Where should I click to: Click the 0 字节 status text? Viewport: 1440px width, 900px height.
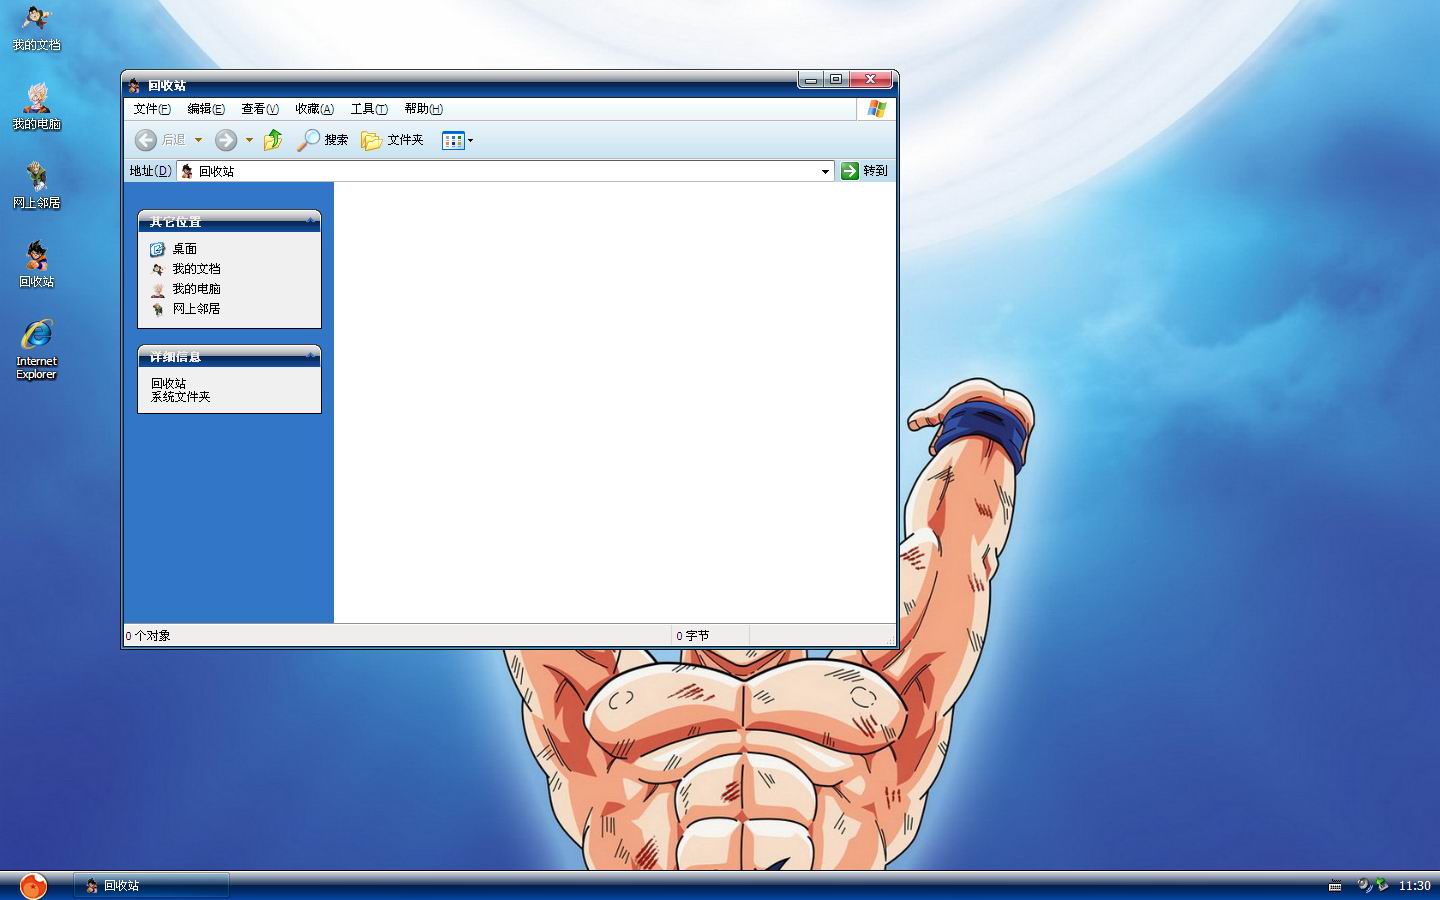tap(693, 636)
